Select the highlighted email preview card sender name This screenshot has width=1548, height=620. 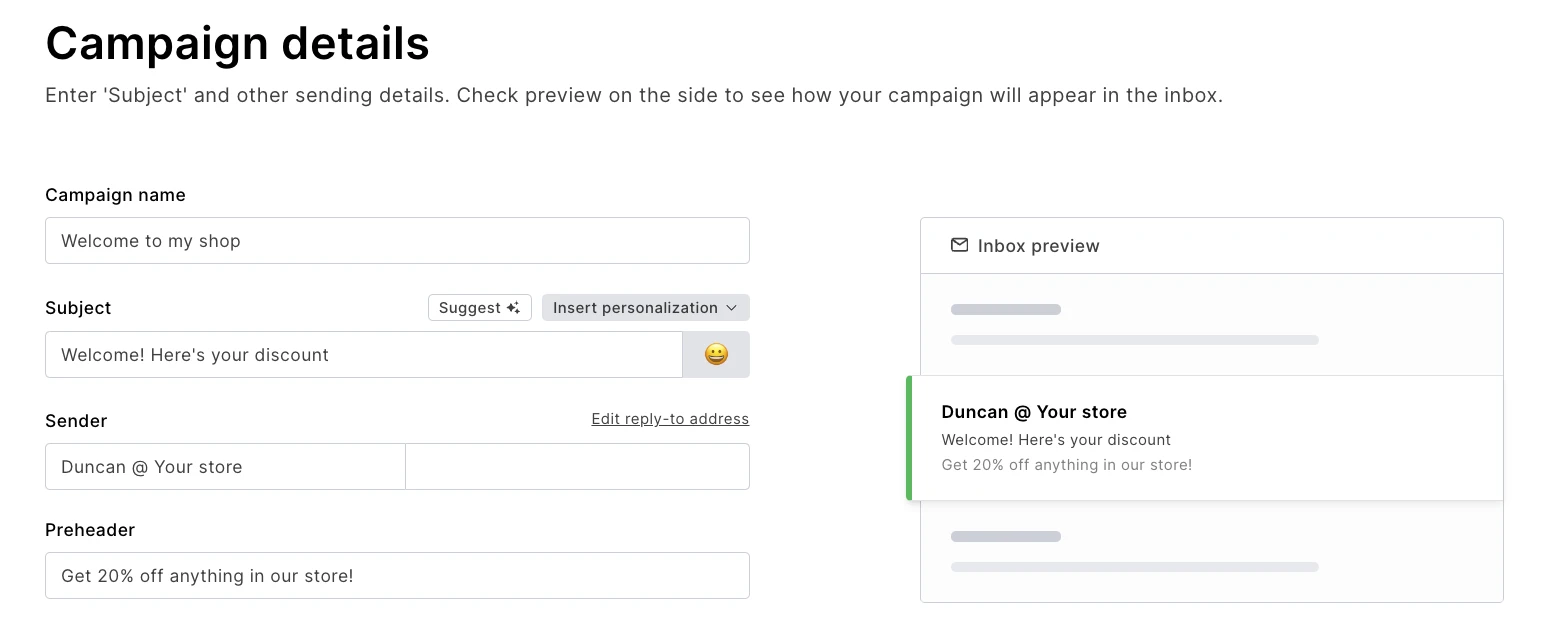[x=1034, y=412]
